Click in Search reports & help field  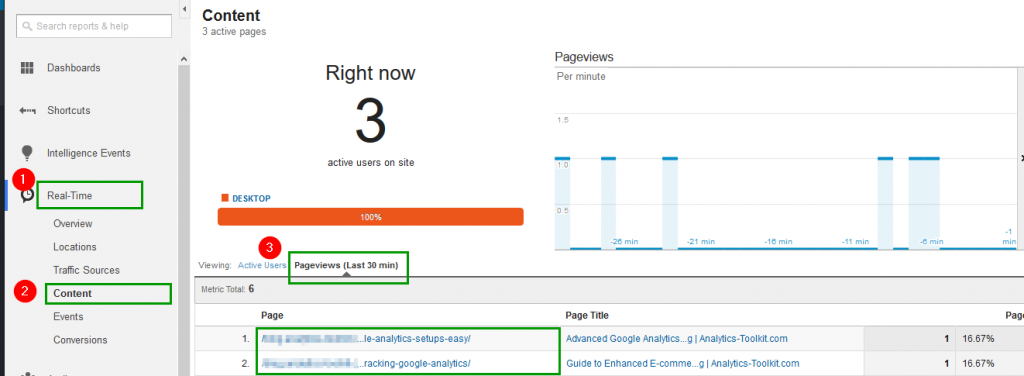[95, 26]
